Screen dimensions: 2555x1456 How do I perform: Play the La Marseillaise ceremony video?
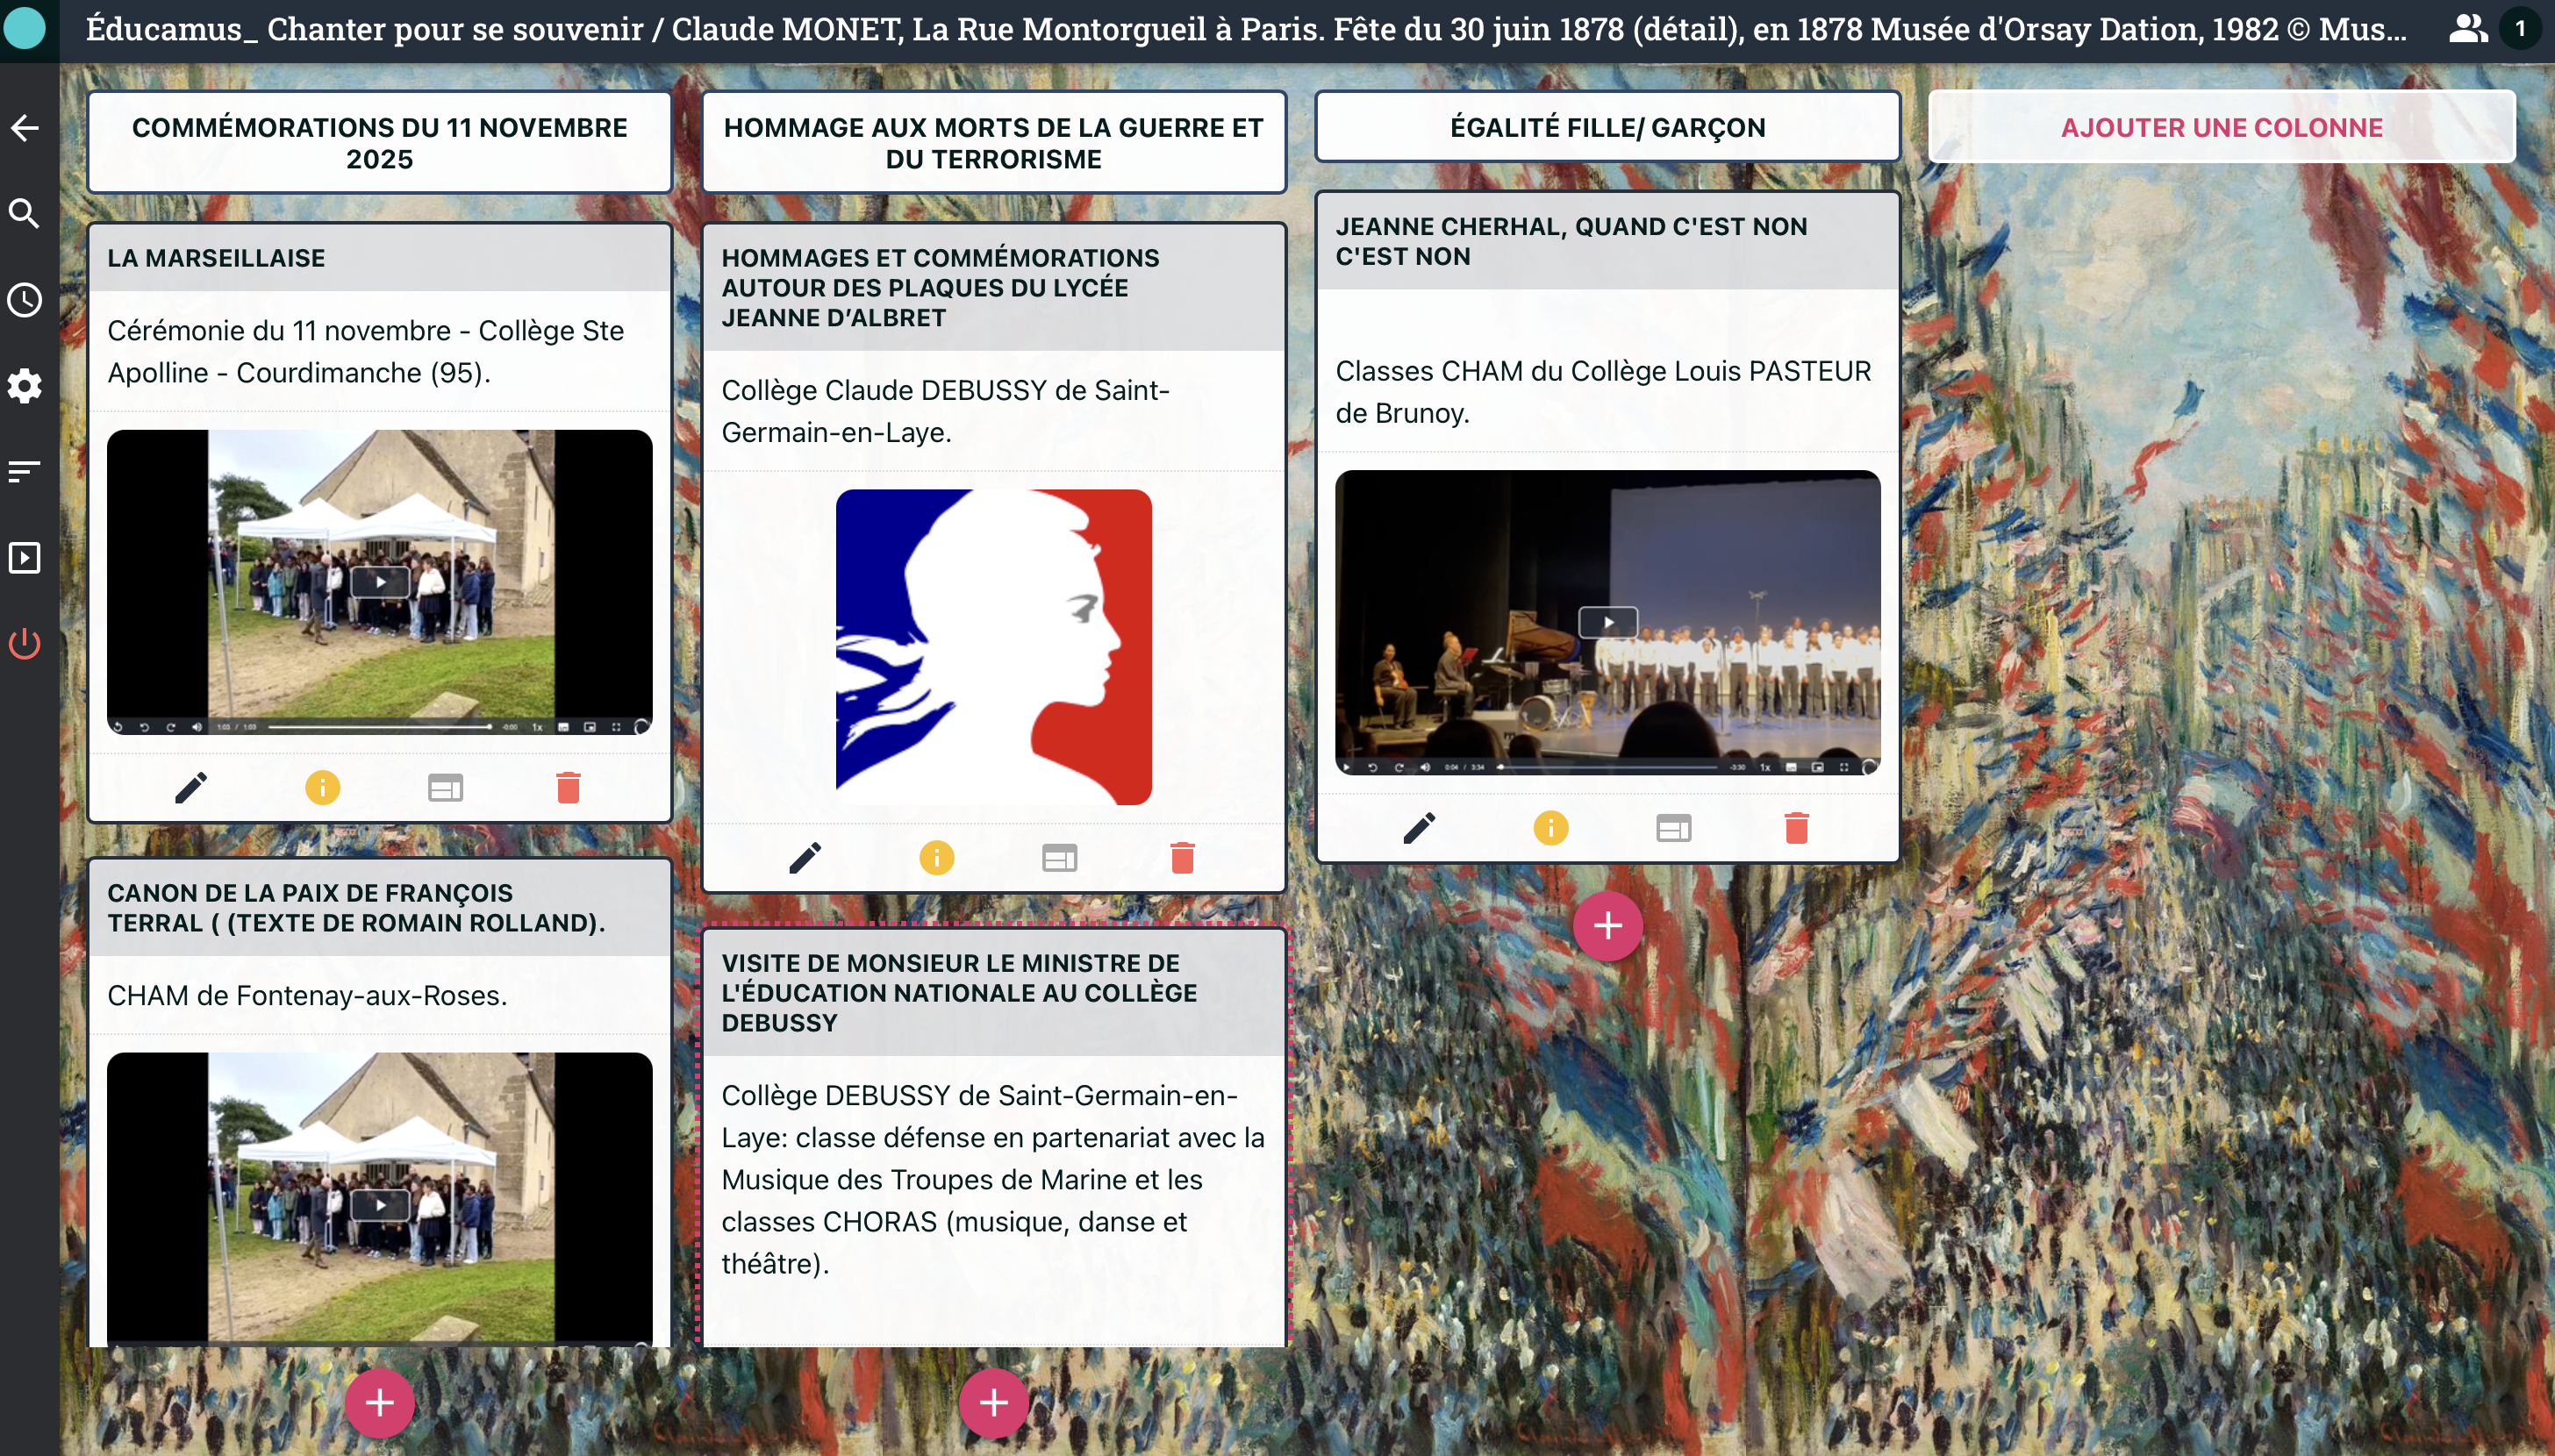[x=380, y=581]
